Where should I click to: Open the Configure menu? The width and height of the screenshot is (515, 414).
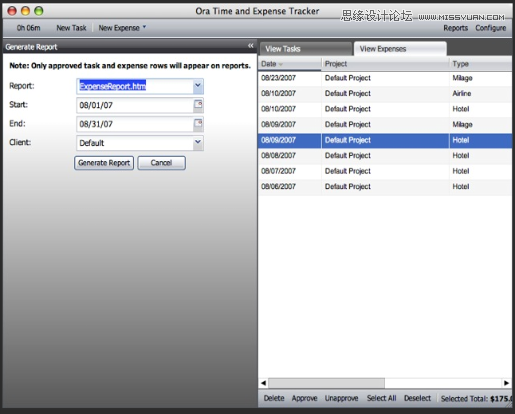pos(491,28)
